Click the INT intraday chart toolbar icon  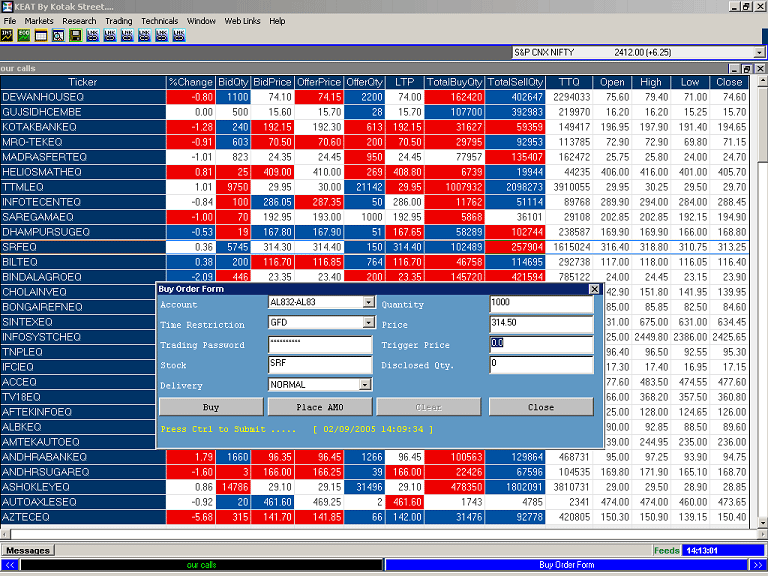coord(7,35)
